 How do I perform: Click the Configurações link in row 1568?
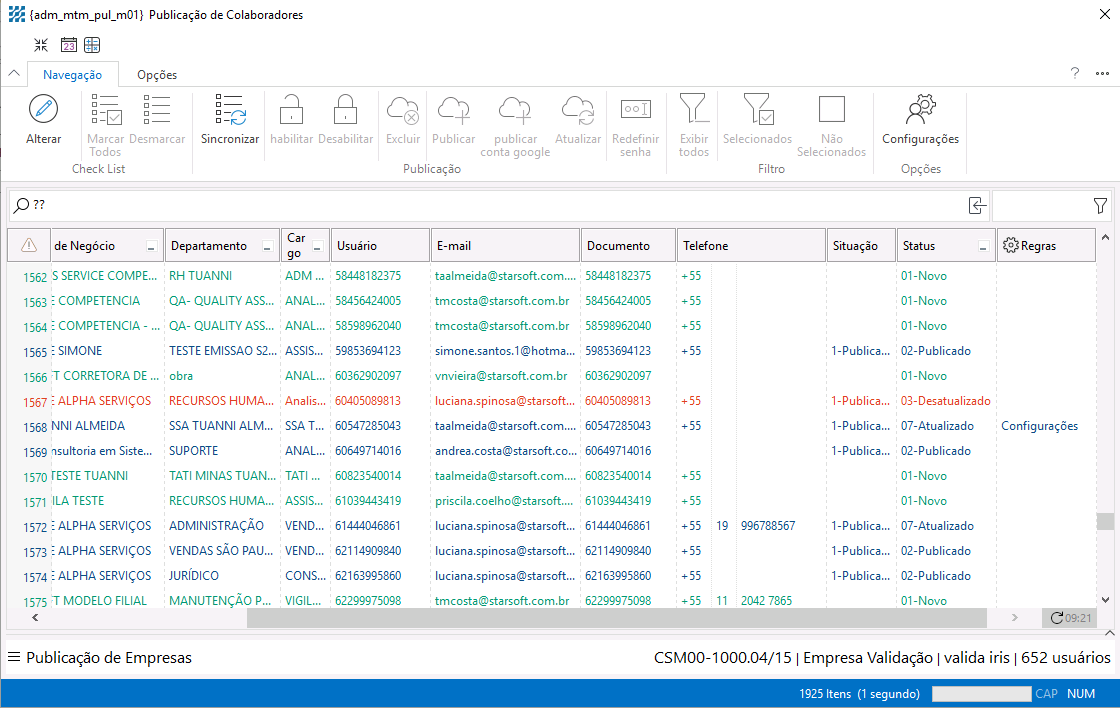(x=1039, y=426)
